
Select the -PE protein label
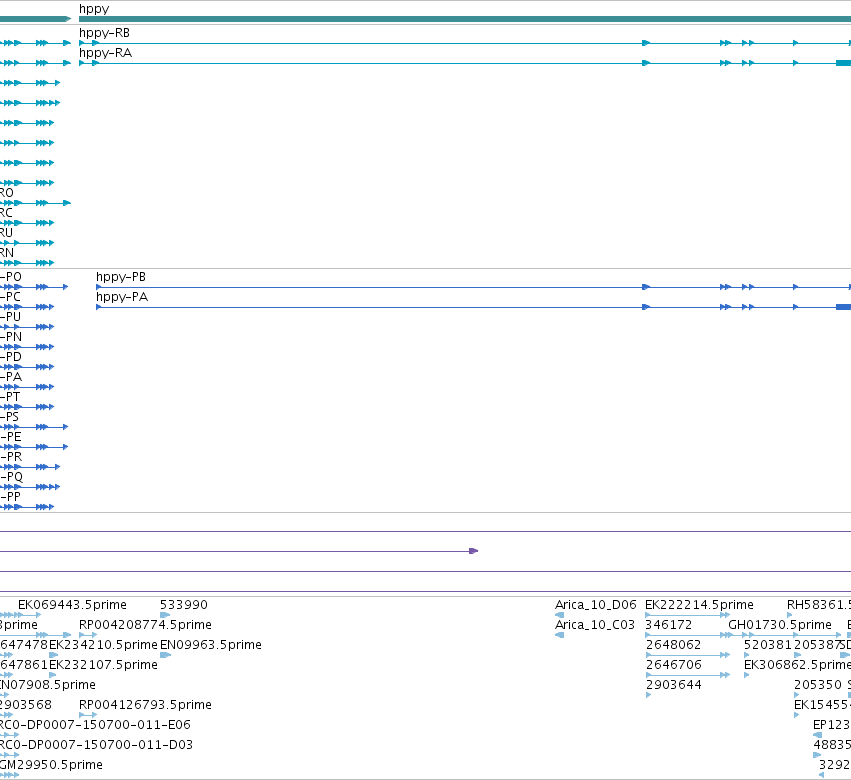point(11,437)
